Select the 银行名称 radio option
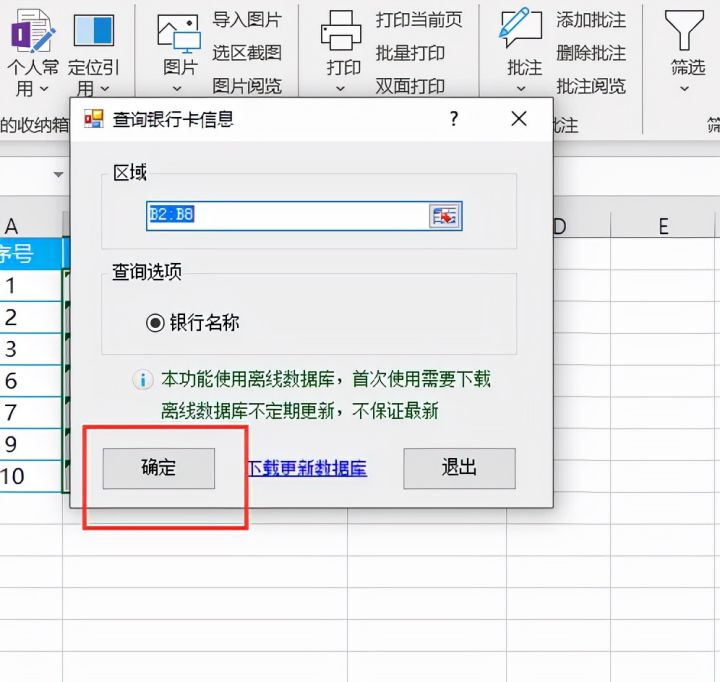Viewport: 720px width, 682px height. [155, 323]
